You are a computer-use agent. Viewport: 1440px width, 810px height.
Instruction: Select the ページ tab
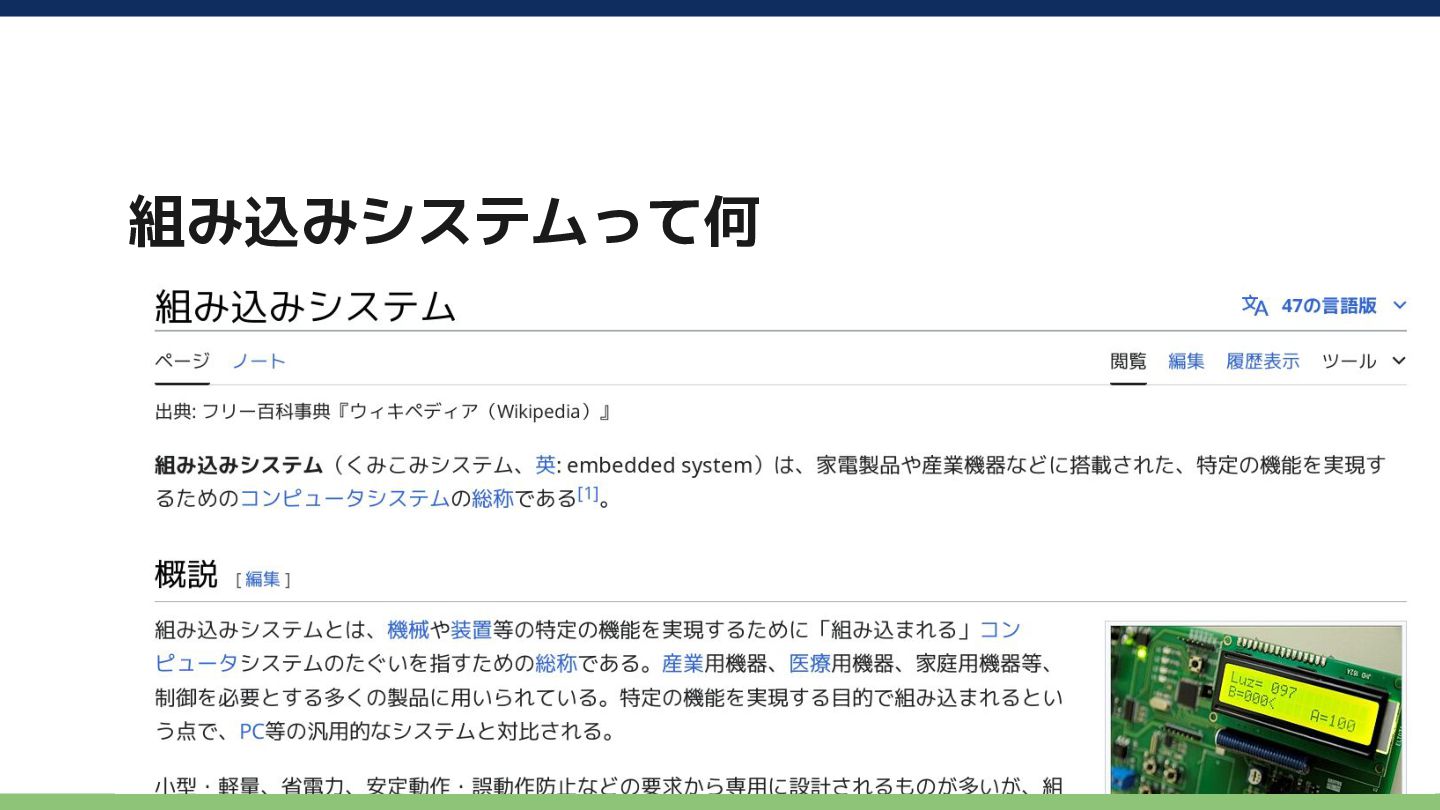pos(182,361)
